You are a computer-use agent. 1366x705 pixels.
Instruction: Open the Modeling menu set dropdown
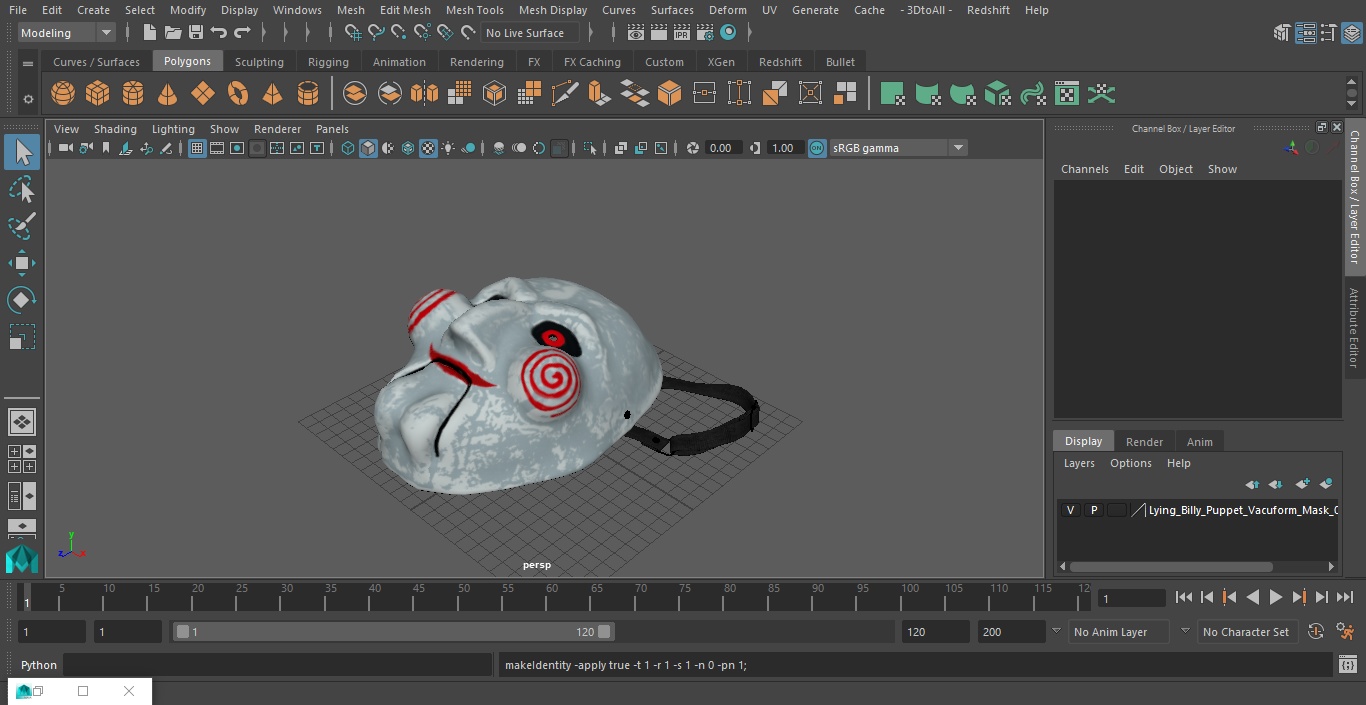(67, 33)
